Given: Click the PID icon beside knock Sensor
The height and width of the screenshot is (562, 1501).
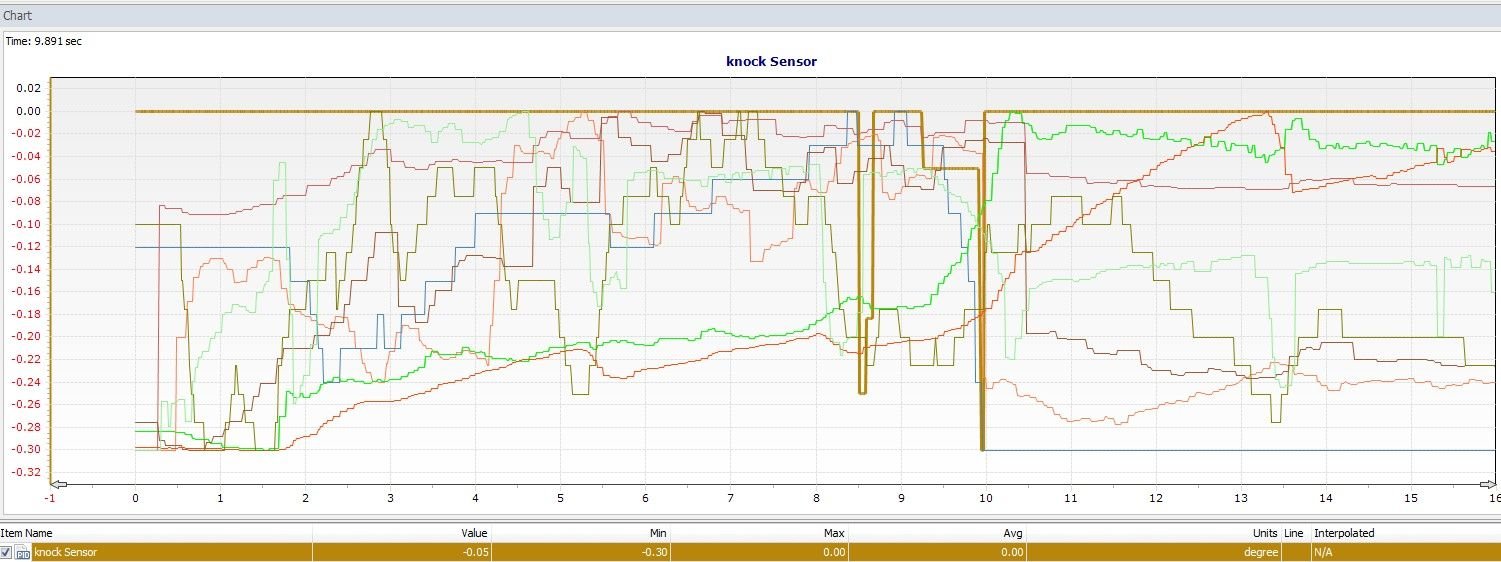Looking at the screenshot, I should tap(21, 552).
